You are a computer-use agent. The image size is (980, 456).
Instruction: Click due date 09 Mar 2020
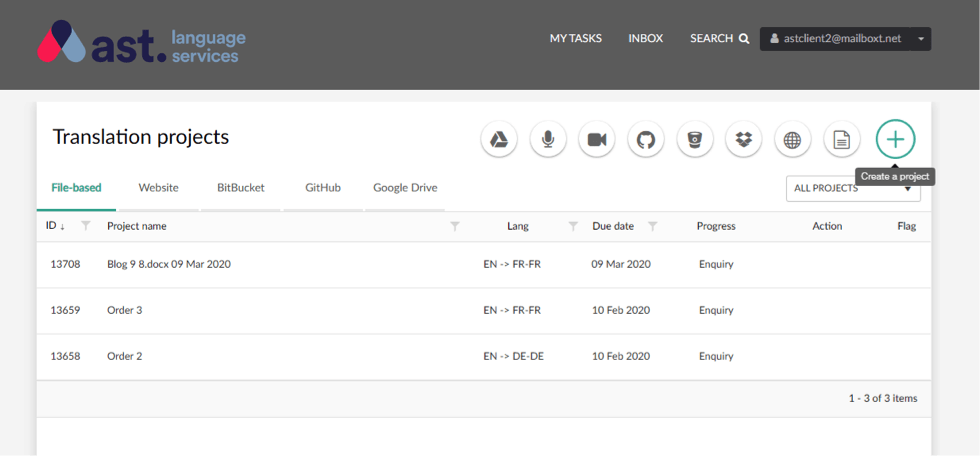click(x=621, y=264)
